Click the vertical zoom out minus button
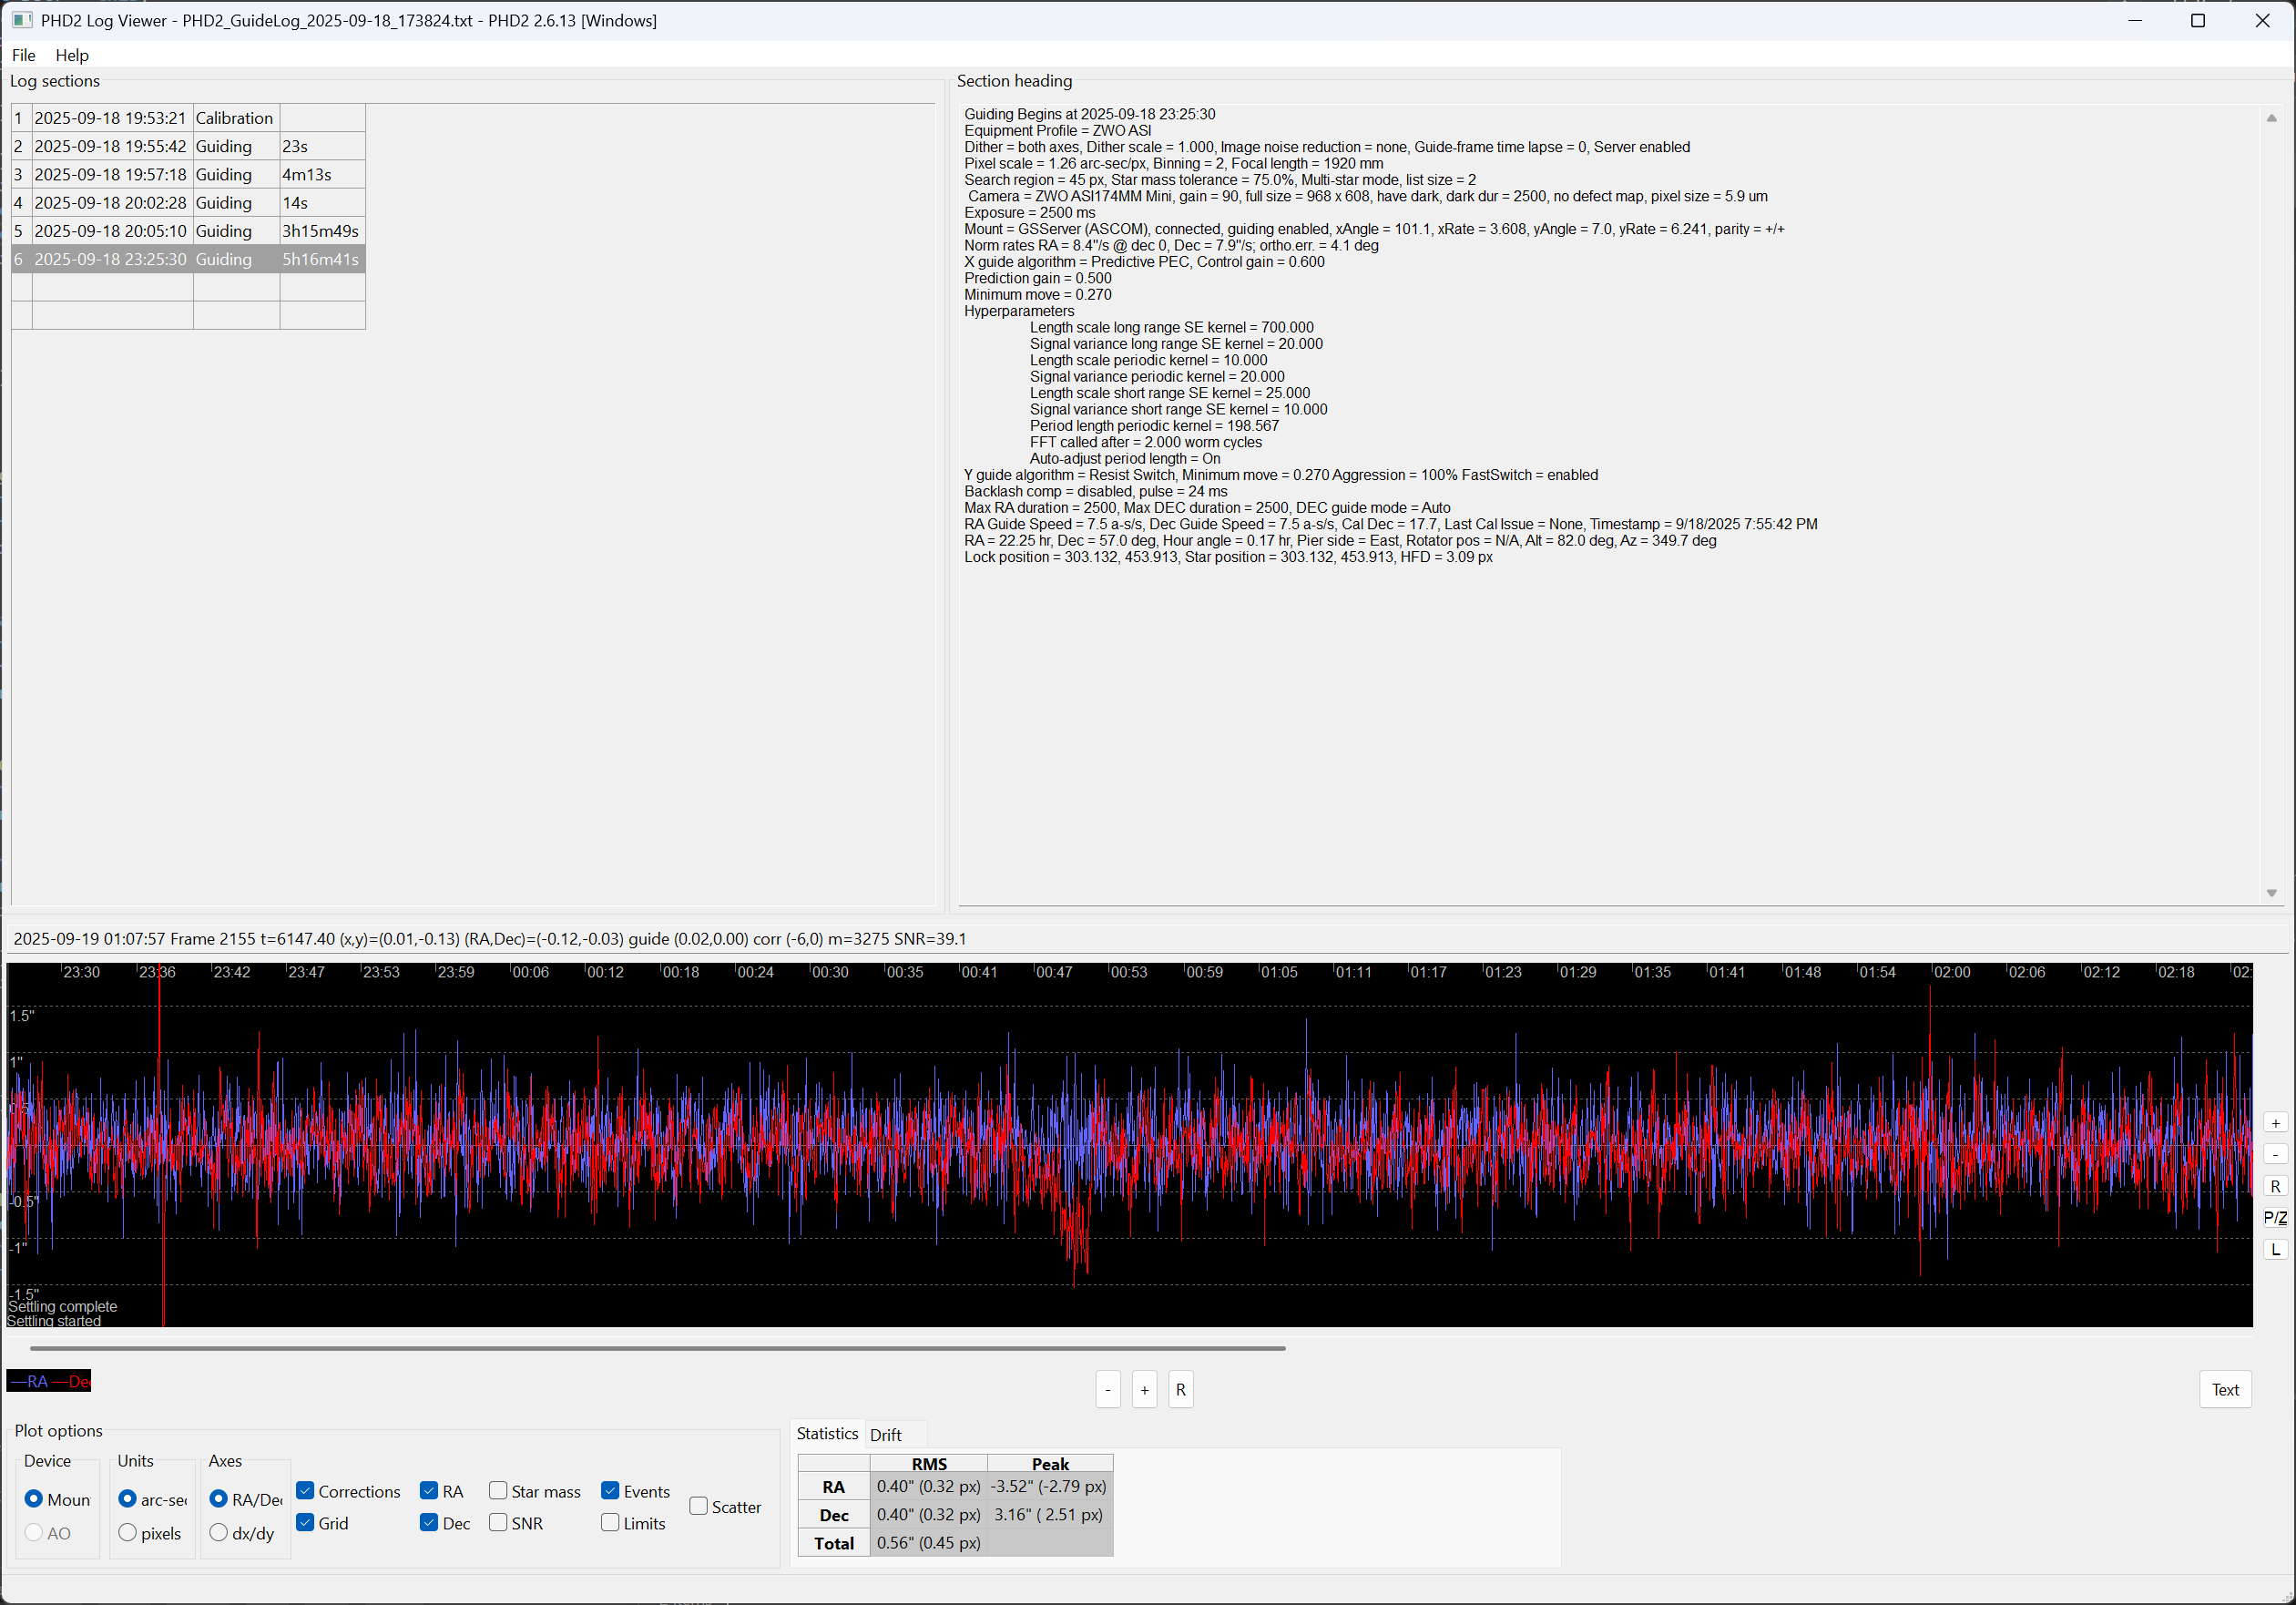Screen dimensions: 2296x1605 2275,1154
